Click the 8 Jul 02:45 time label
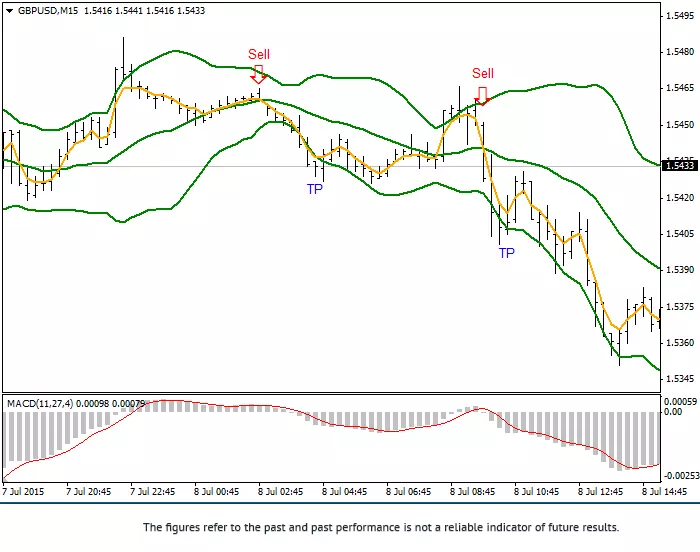Screen dimensions: 700x552 coord(280,492)
